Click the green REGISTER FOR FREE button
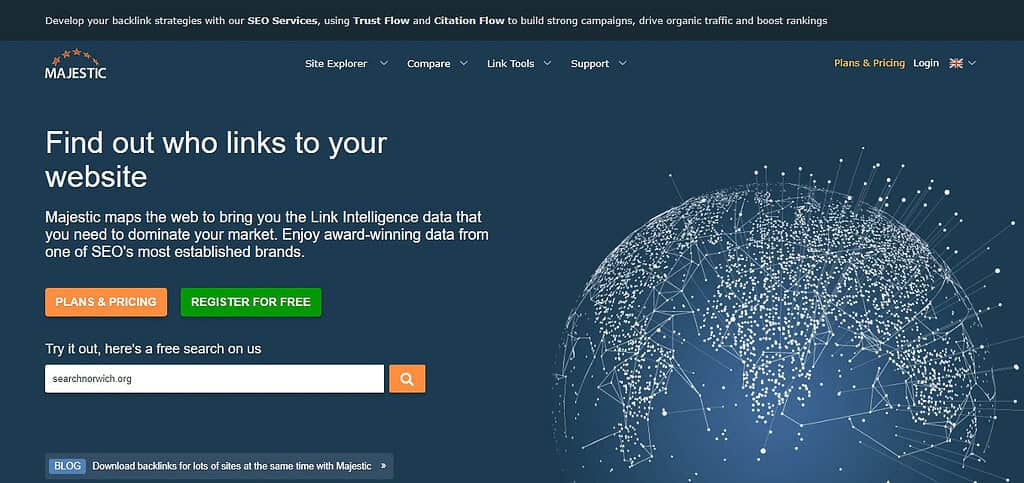The image size is (1024, 483). coord(251,302)
